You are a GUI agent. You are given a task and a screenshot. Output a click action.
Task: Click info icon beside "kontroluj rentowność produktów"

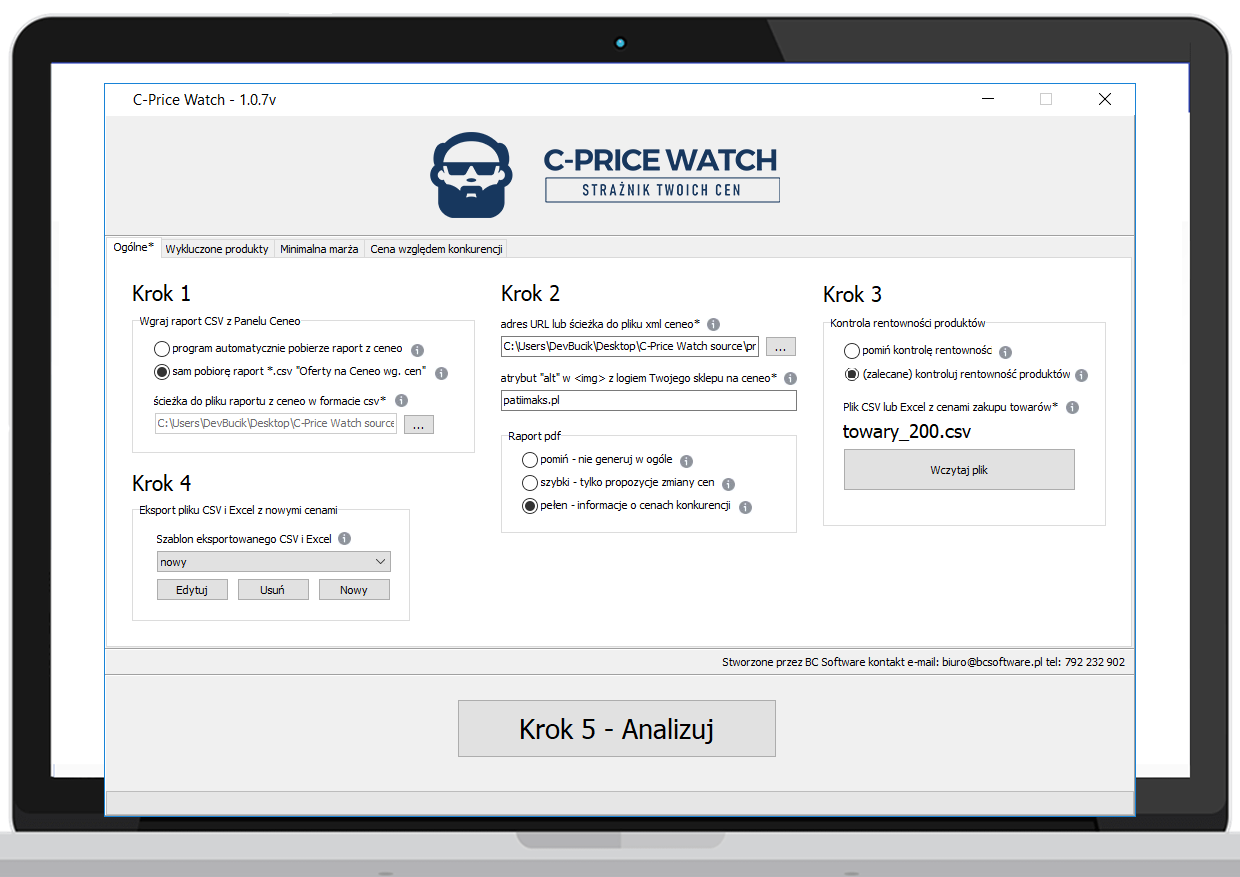pyautogui.click(x=1081, y=375)
